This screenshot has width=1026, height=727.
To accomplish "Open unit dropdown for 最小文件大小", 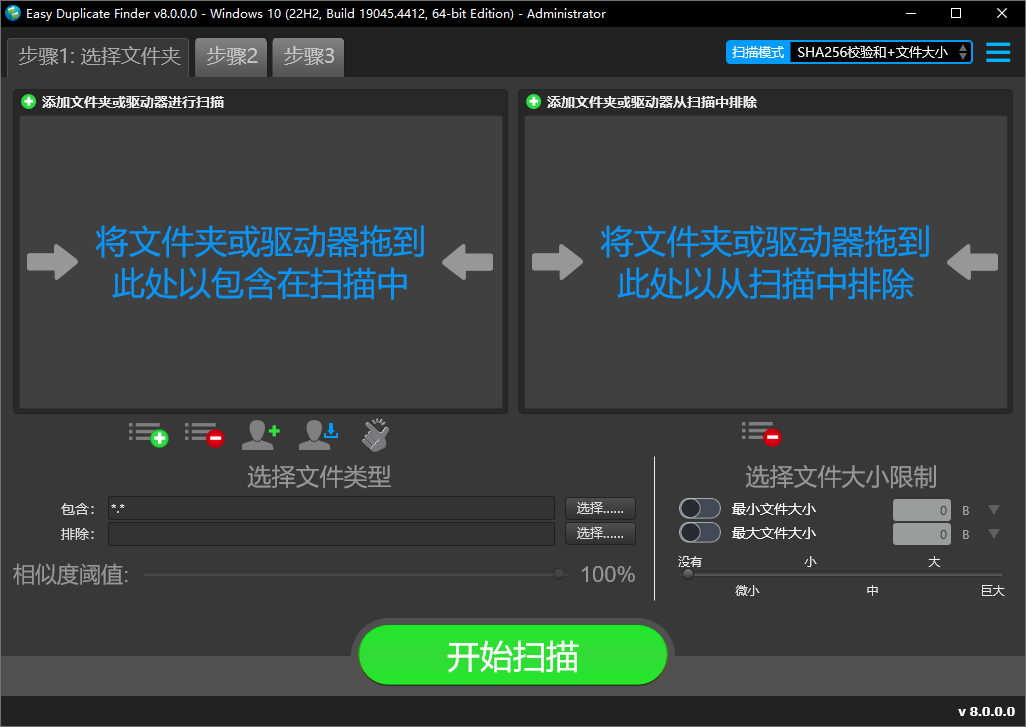I will pyautogui.click(x=994, y=510).
